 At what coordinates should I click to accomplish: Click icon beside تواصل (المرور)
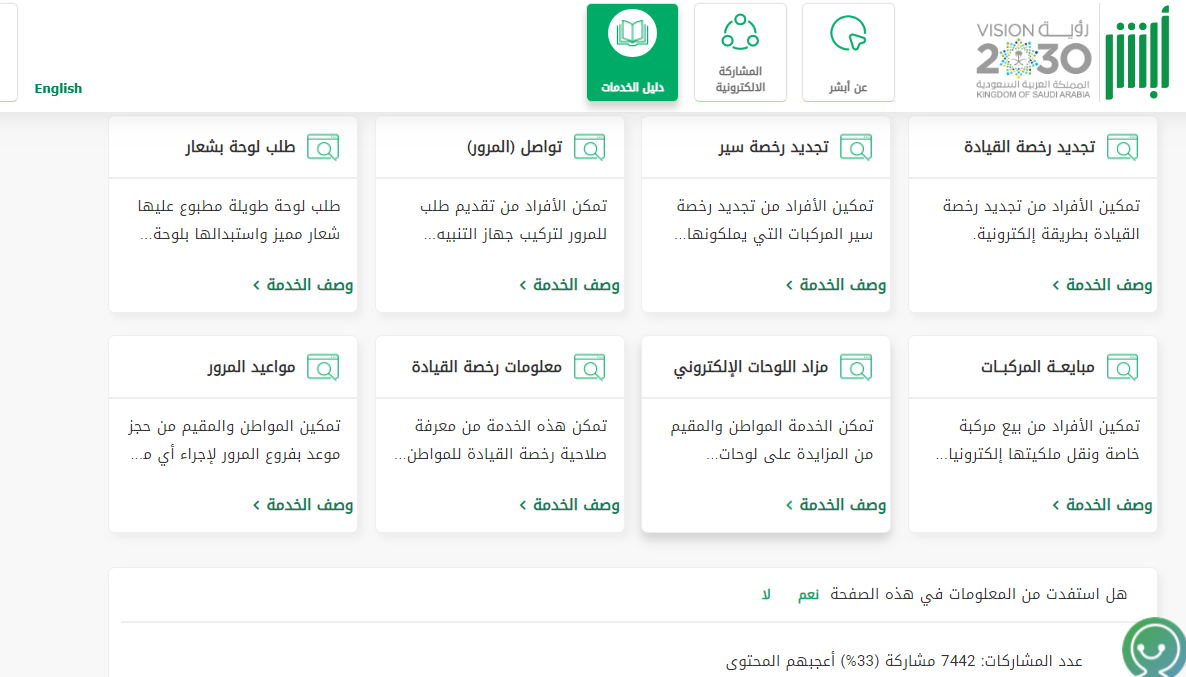(x=589, y=147)
